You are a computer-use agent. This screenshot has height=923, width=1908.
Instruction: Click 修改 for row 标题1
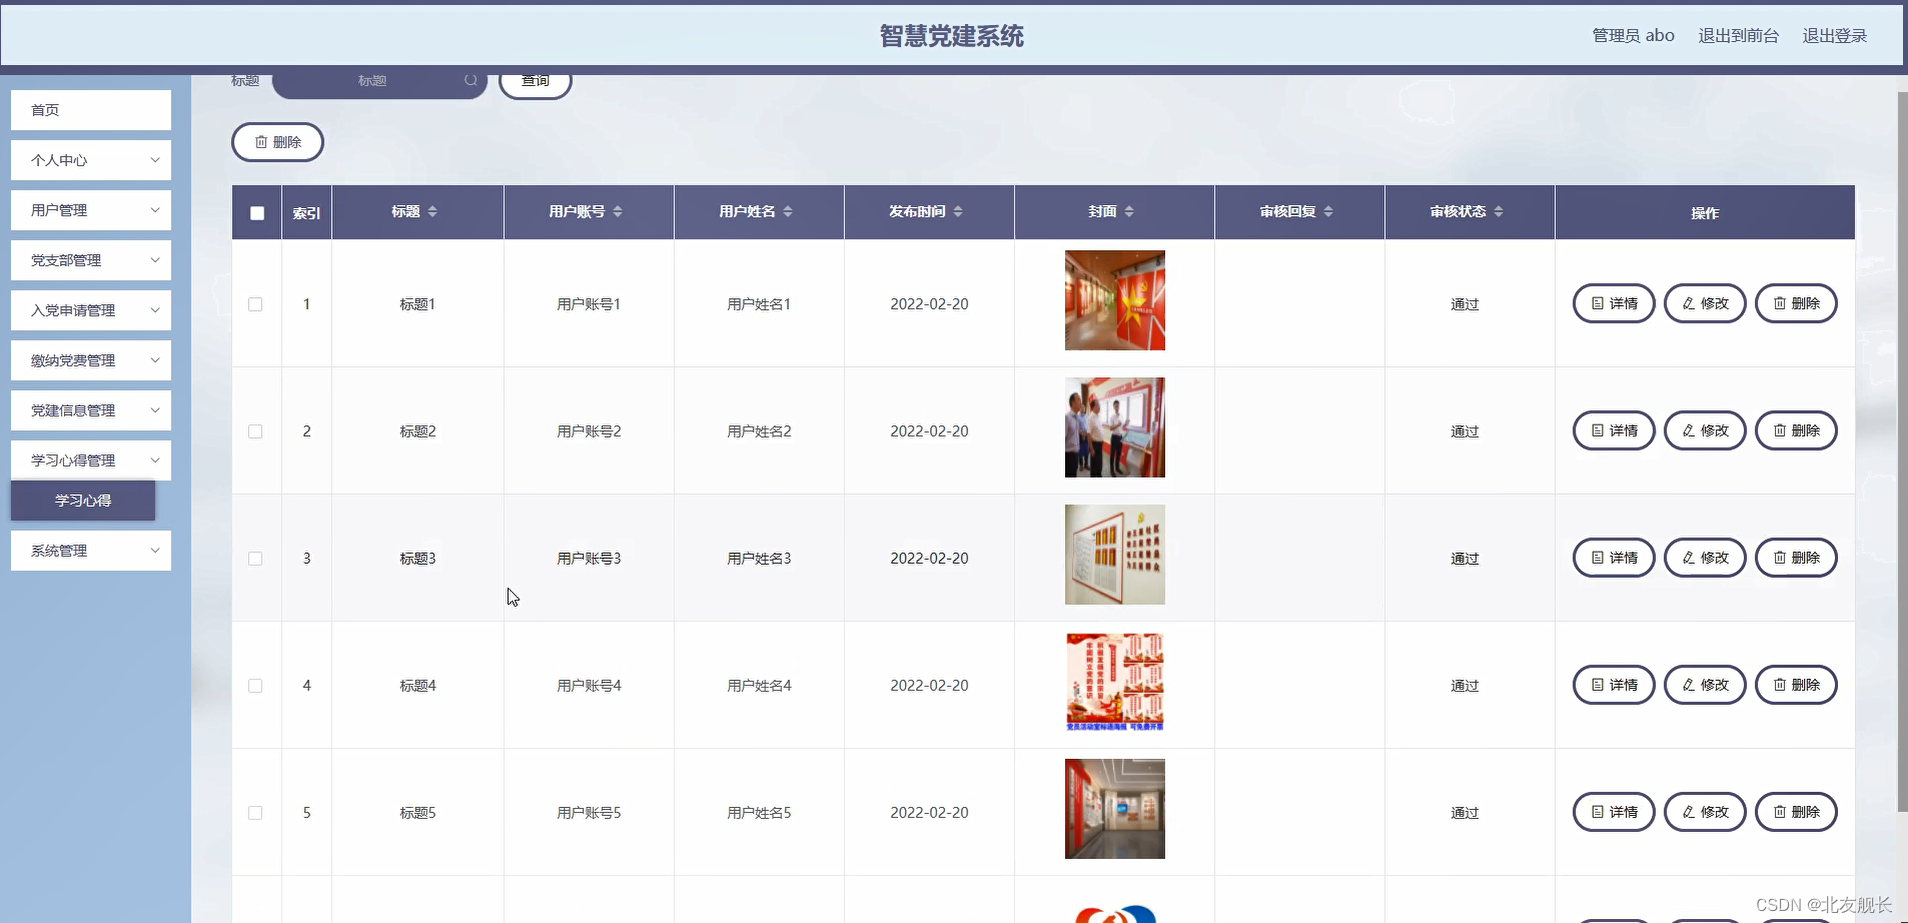(x=1705, y=303)
